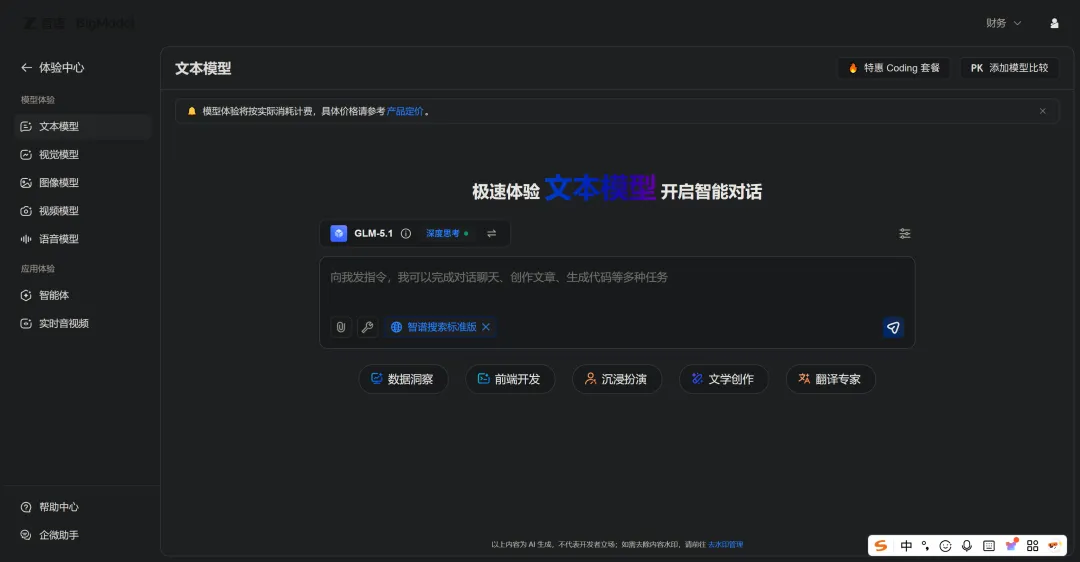The width and height of the screenshot is (1080, 562).
Task: Expand the 财务 dropdown menu
Action: tap(1004, 23)
